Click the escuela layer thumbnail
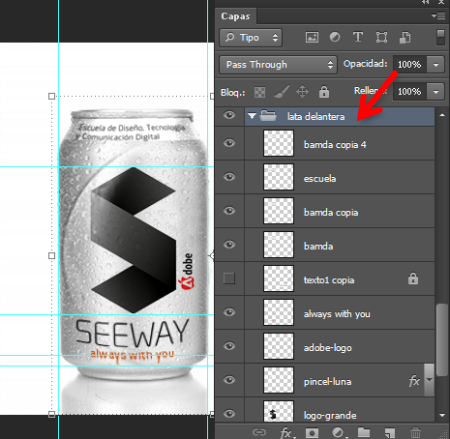450x439 pixels. [278, 177]
